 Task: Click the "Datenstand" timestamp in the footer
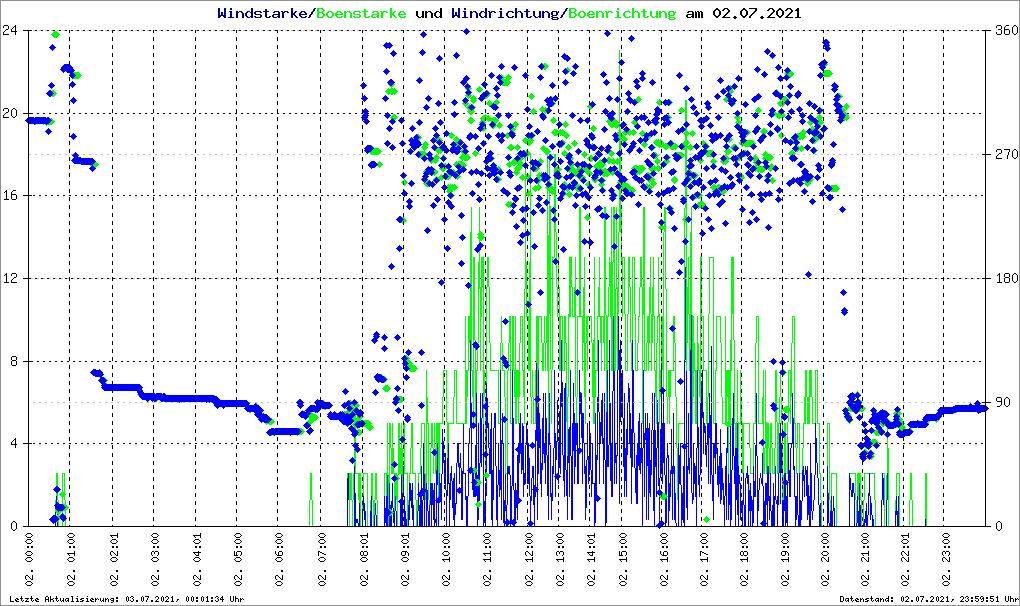(x=926, y=599)
